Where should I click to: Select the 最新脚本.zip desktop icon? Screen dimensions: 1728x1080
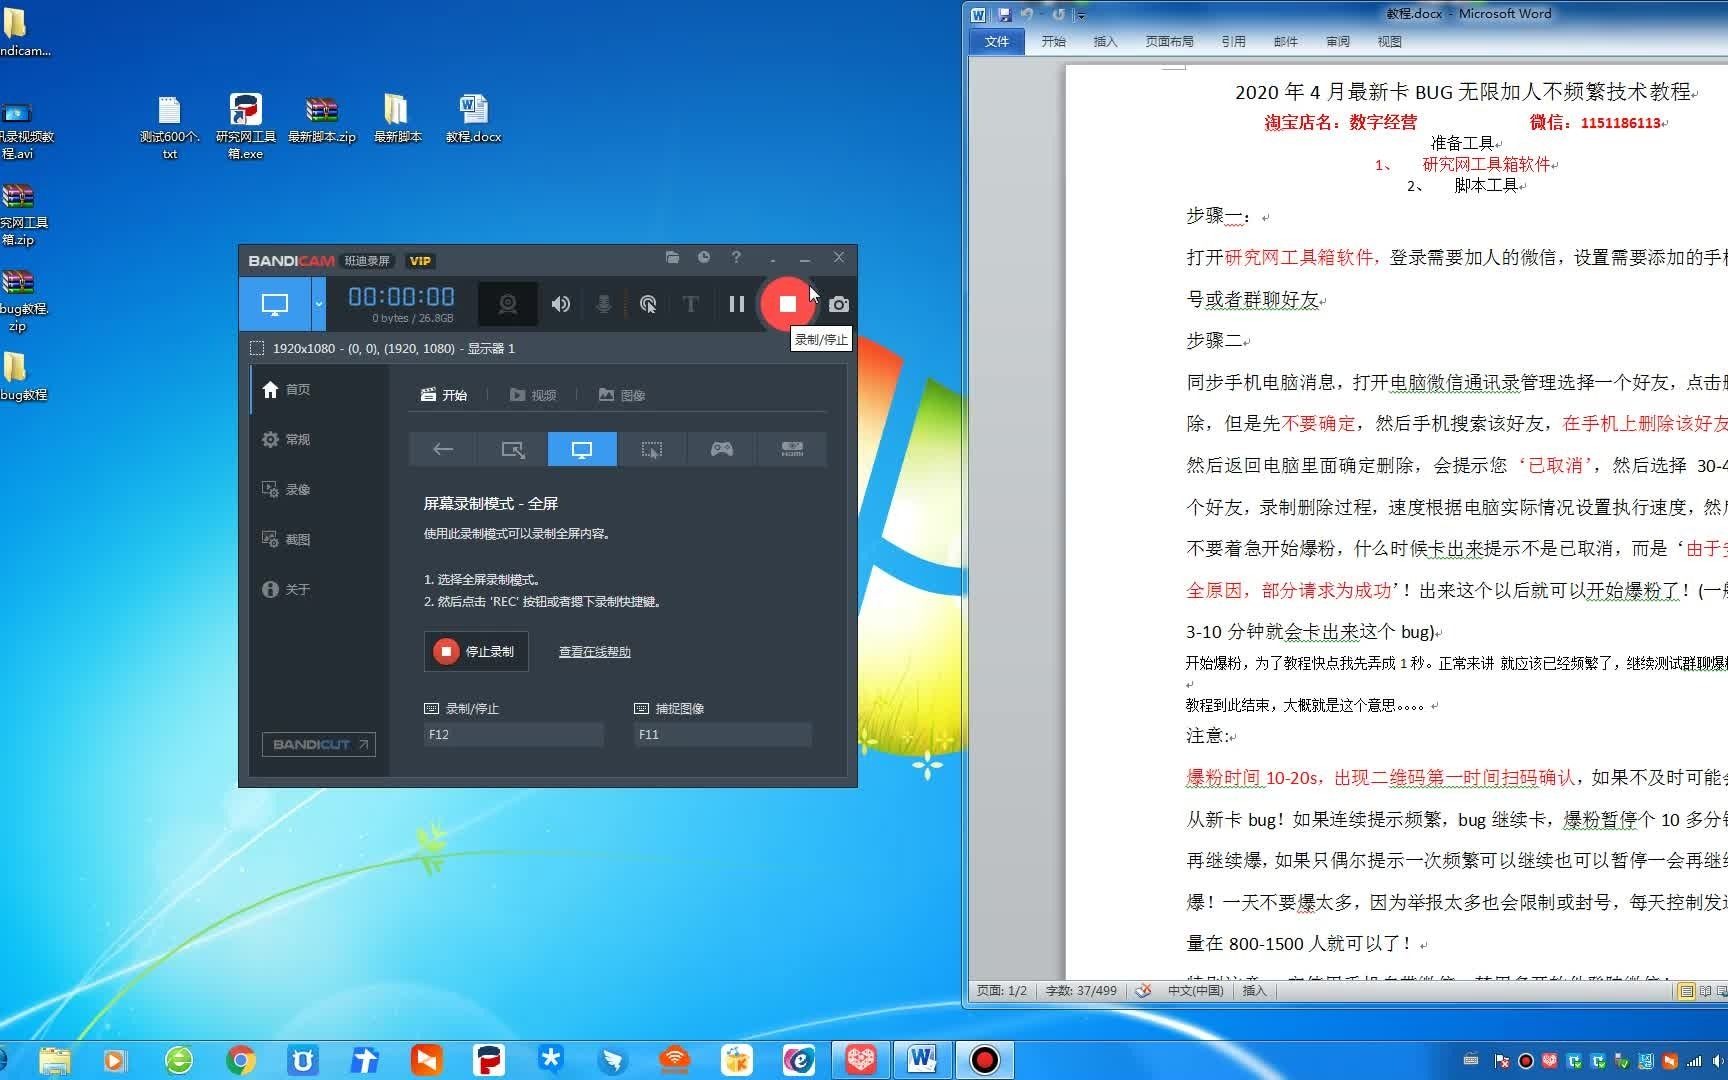coord(322,119)
